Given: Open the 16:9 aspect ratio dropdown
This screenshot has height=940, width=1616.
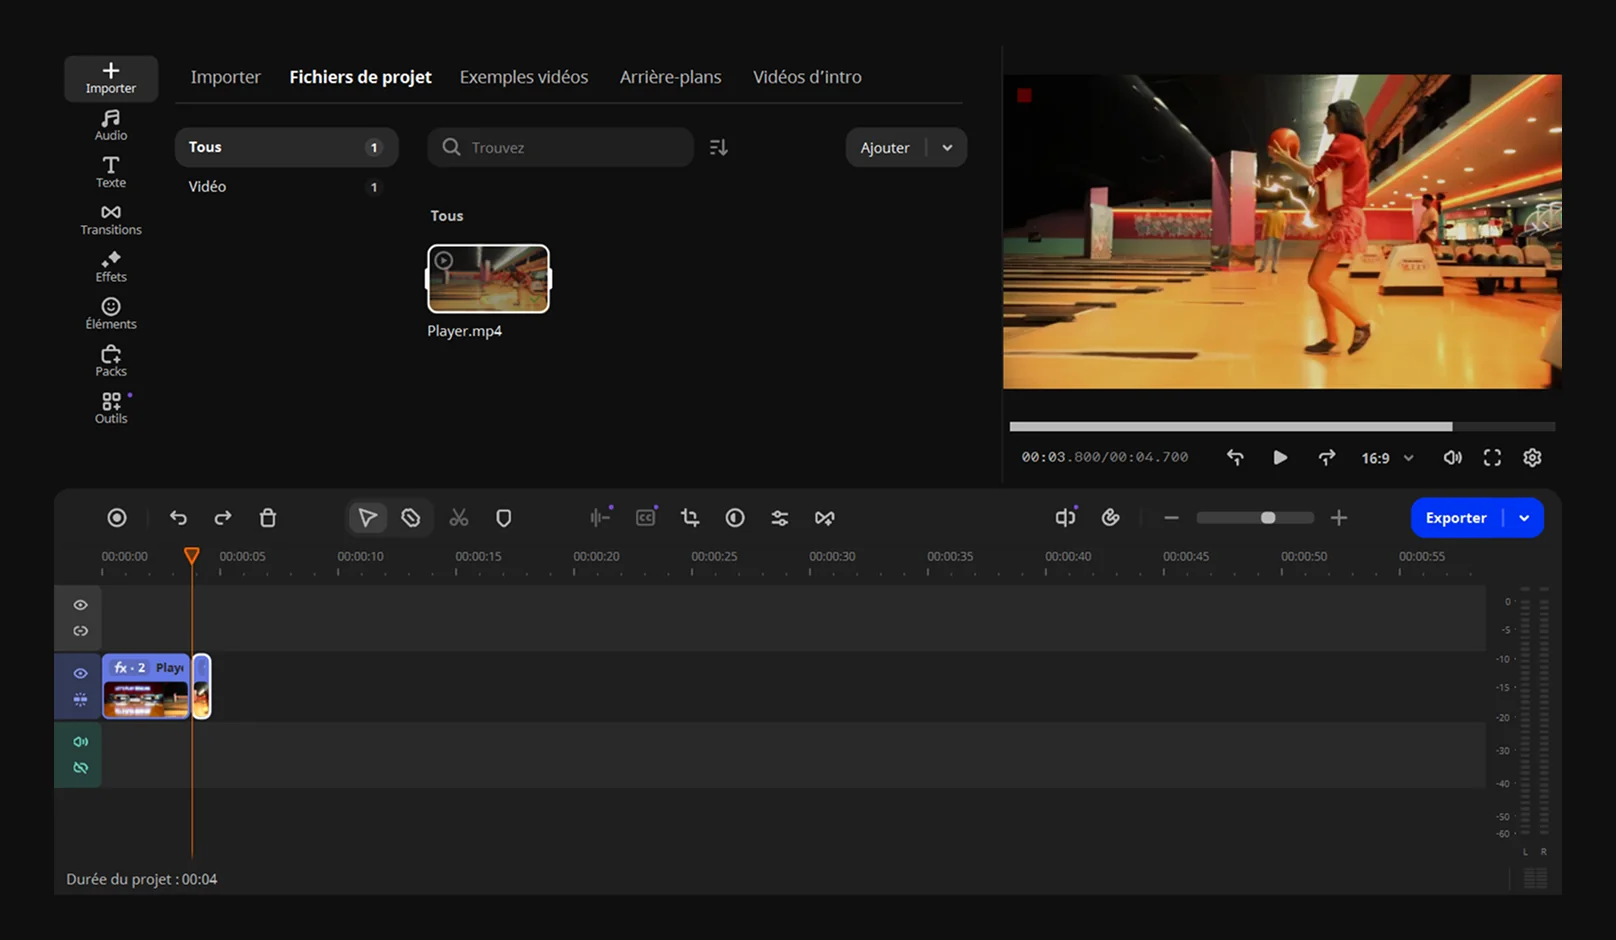Looking at the screenshot, I should [1387, 457].
